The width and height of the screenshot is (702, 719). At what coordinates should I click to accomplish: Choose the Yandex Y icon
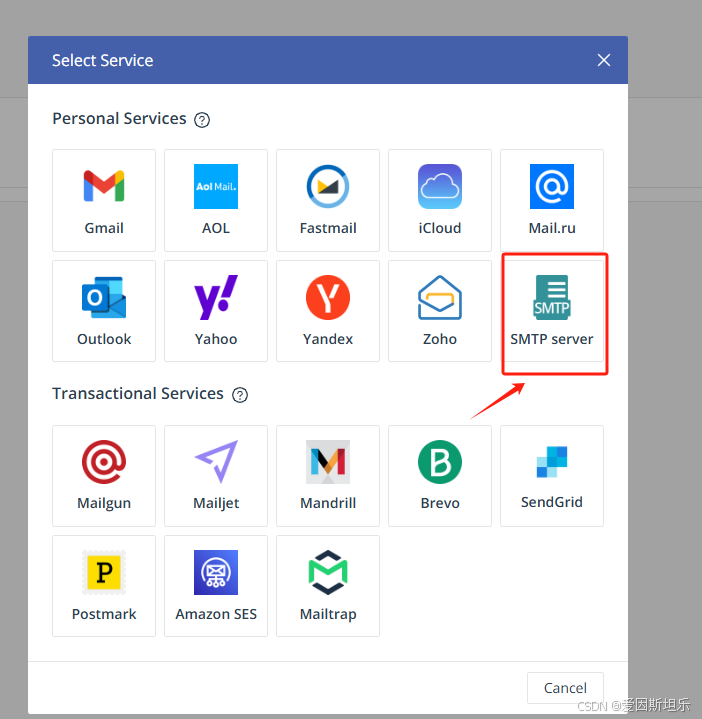(328, 297)
